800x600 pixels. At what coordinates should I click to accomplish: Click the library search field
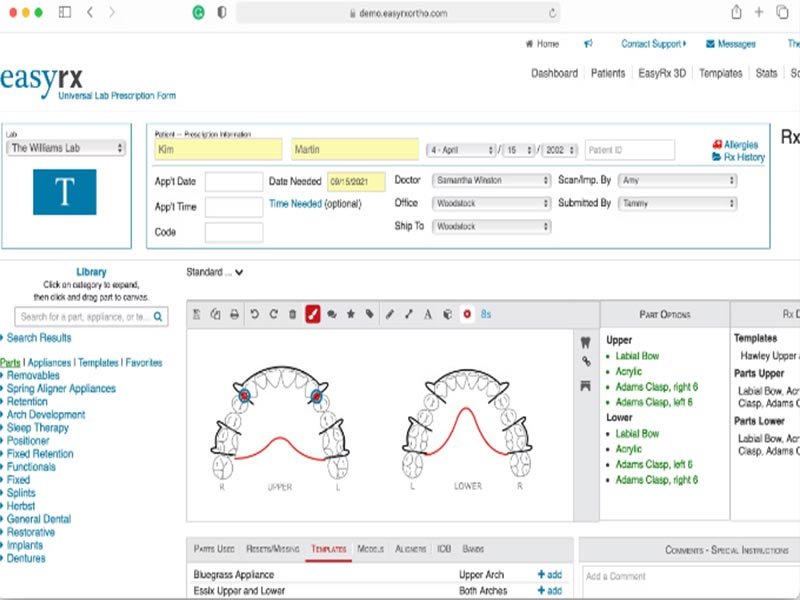85,317
